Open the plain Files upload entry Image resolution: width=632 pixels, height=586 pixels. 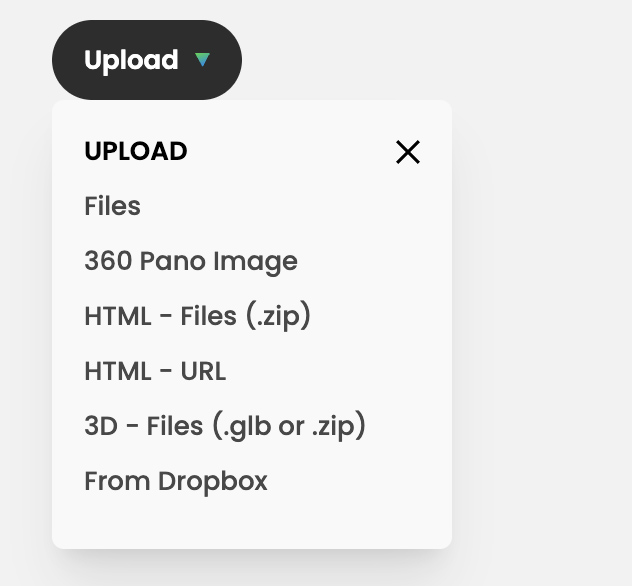pyautogui.click(x=113, y=206)
